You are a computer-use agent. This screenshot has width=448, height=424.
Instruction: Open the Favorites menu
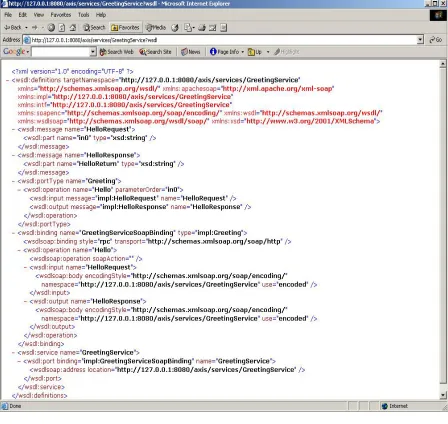[61, 15]
